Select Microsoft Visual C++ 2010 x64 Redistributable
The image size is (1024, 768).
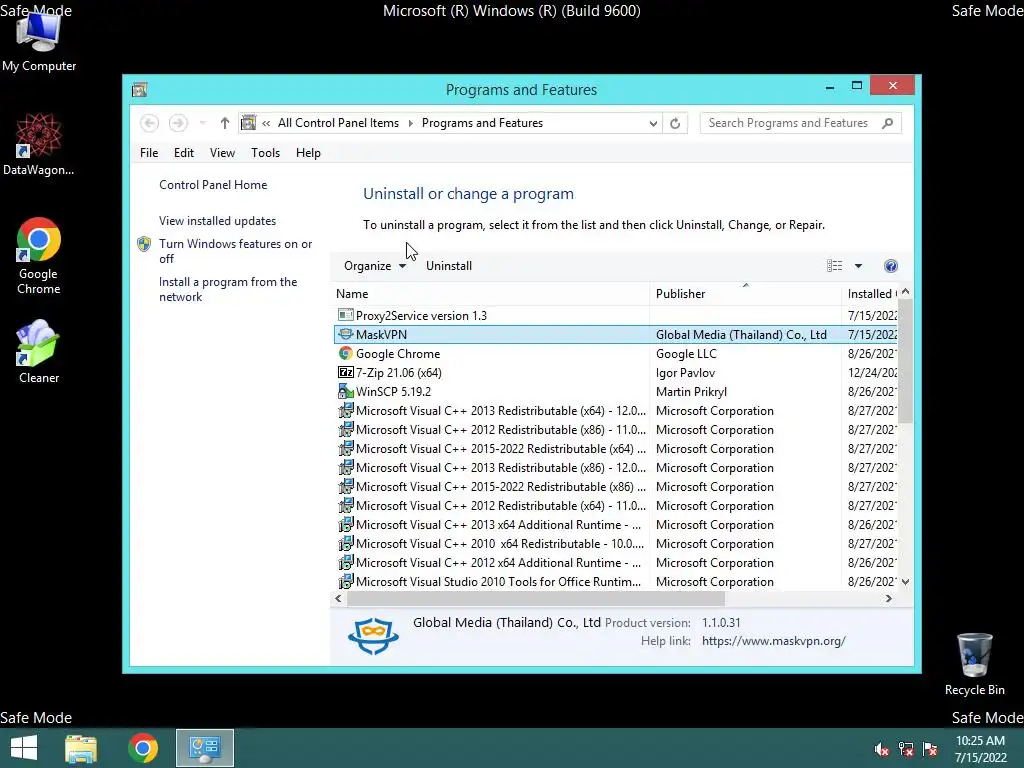pos(614,543)
